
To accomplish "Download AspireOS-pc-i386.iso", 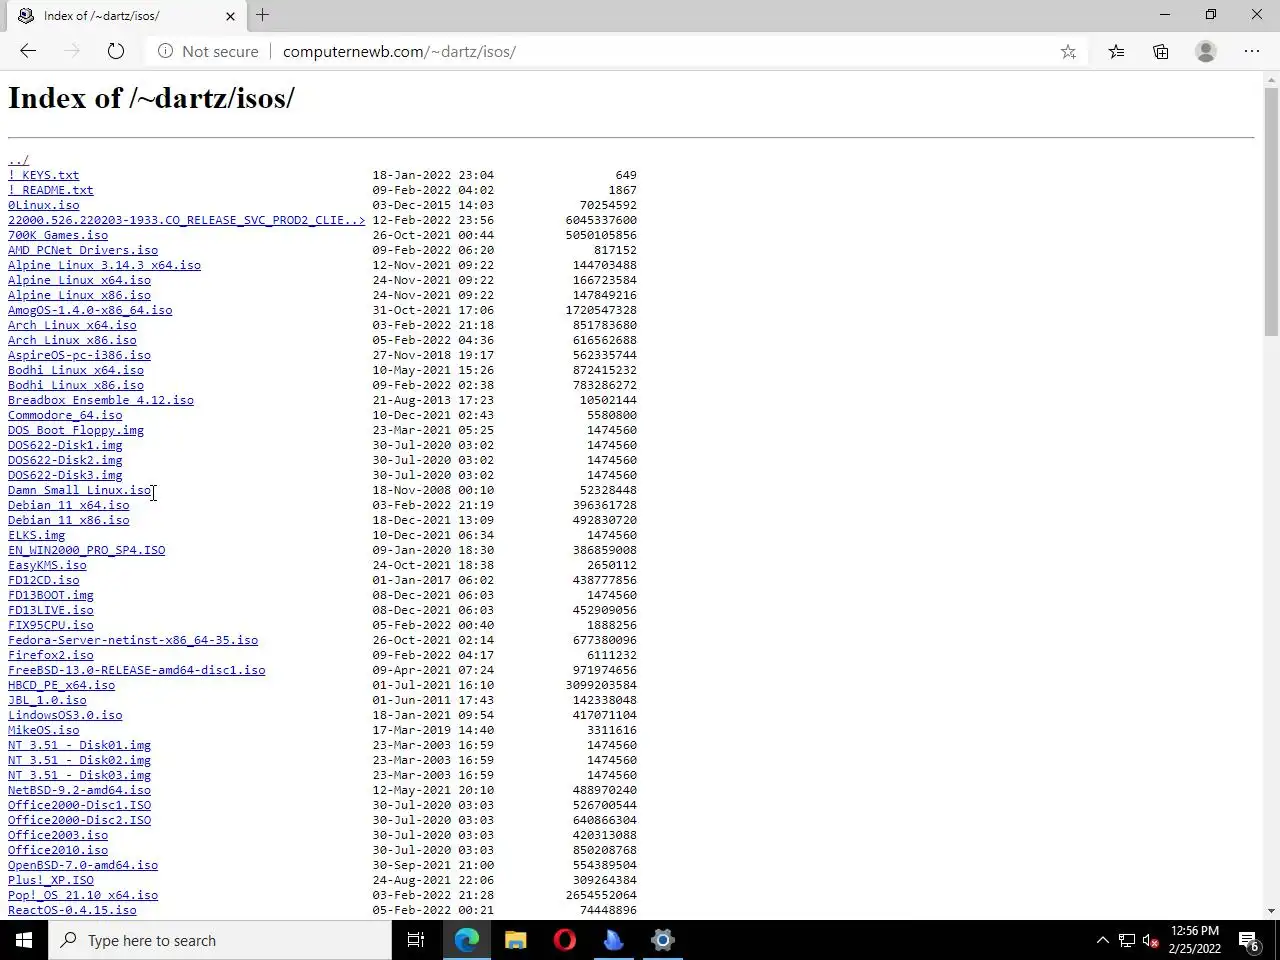I will coord(79,355).
